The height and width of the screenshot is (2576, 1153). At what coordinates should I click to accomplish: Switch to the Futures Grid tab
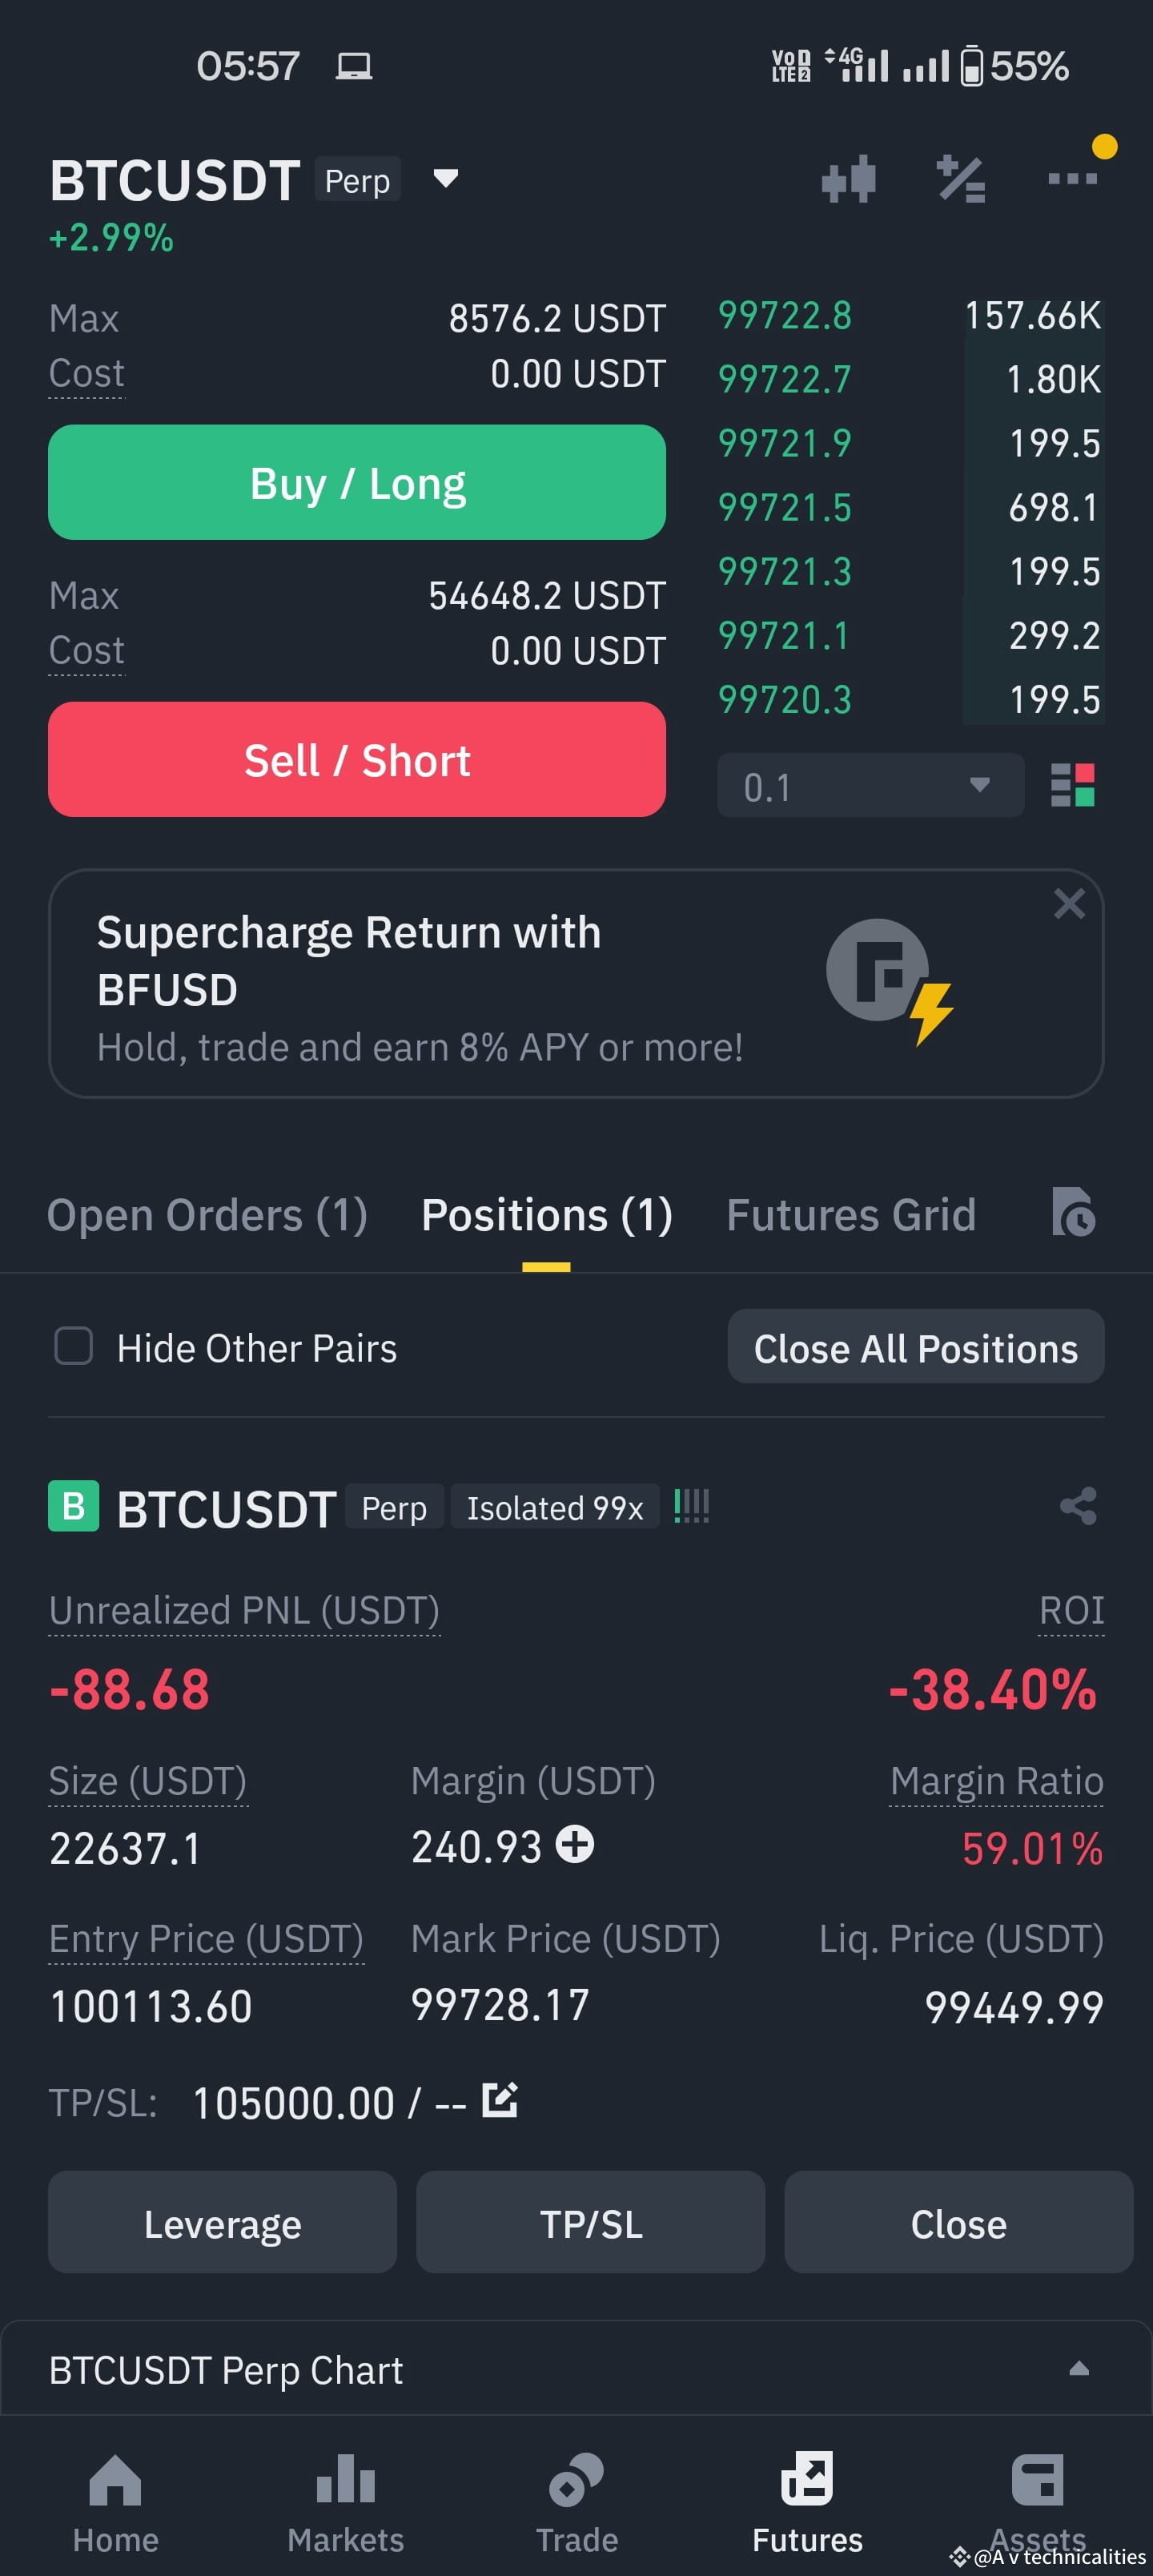tap(850, 1215)
